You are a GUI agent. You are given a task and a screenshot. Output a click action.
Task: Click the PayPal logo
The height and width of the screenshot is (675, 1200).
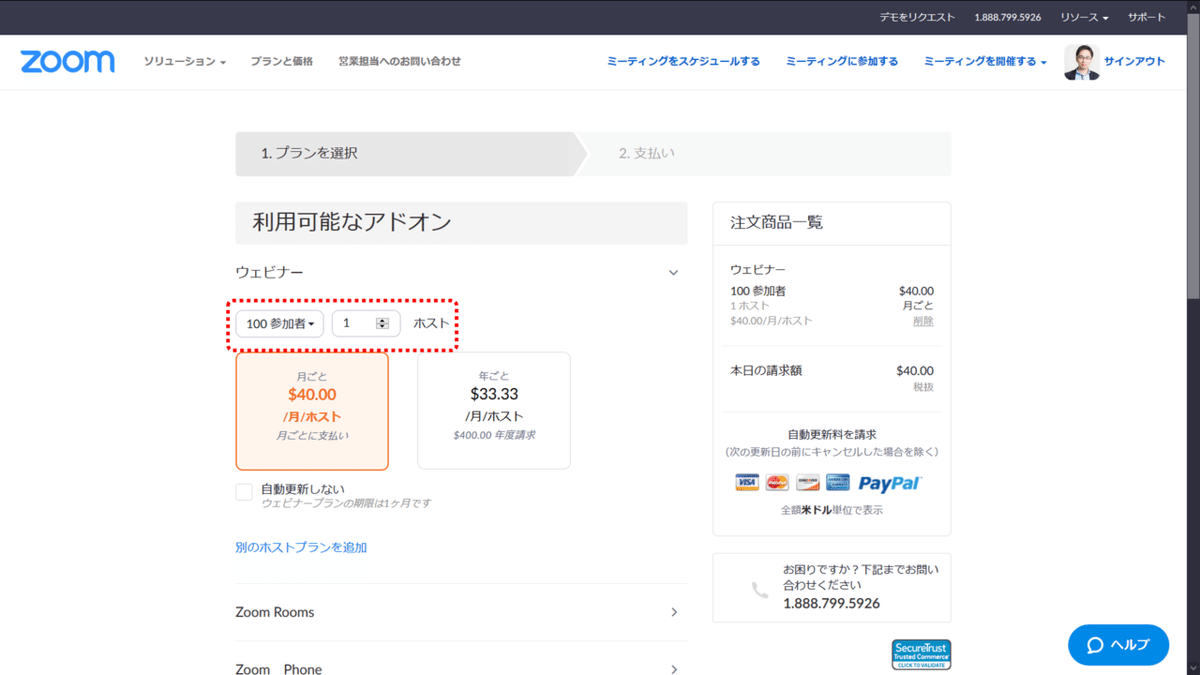(889, 484)
